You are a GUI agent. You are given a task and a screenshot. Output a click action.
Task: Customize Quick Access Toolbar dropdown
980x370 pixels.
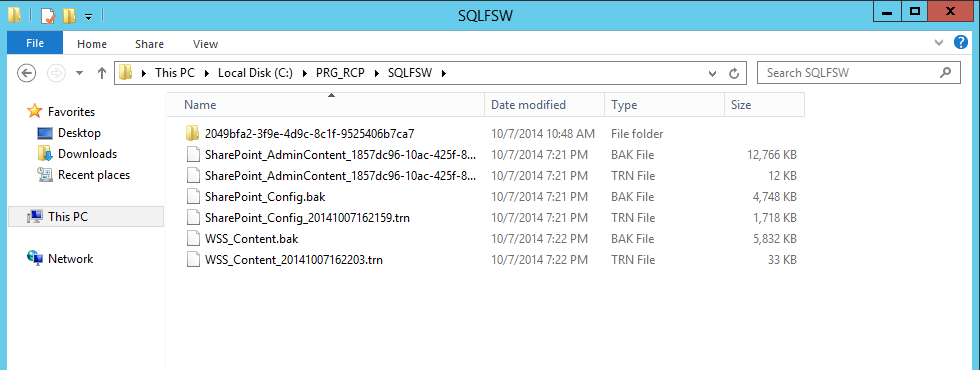point(88,17)
